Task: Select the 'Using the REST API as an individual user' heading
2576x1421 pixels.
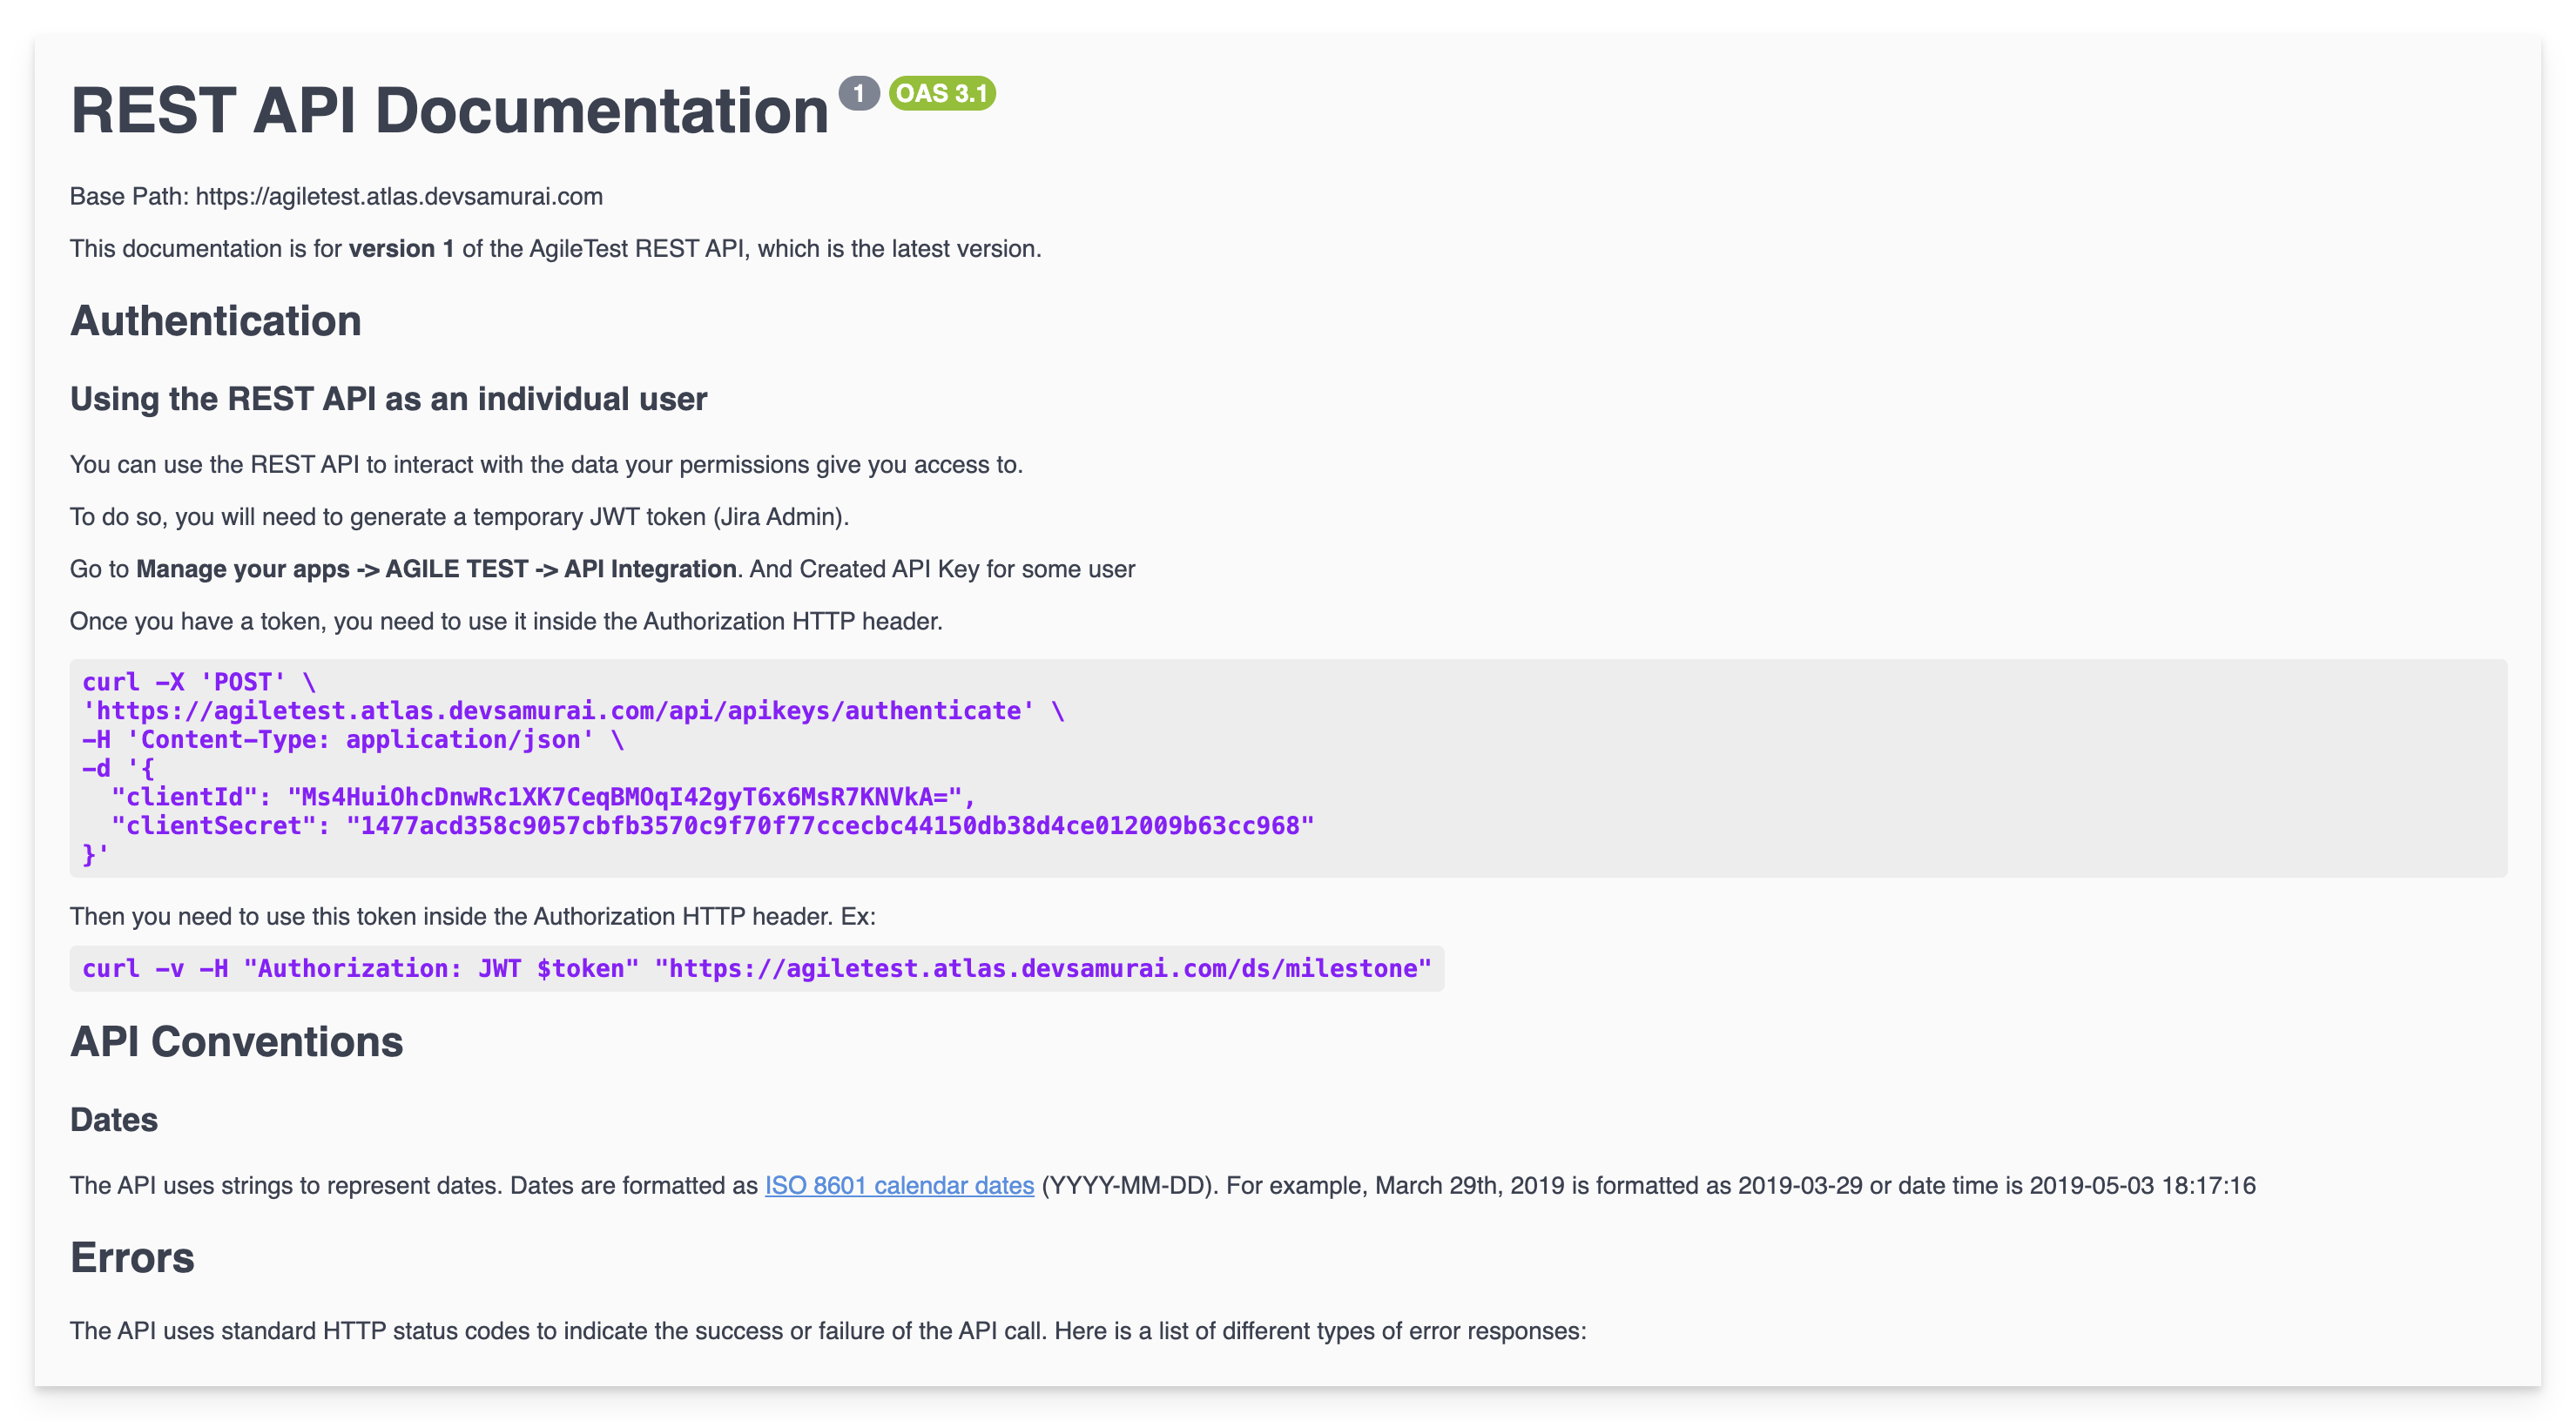Action: point(388,399)
